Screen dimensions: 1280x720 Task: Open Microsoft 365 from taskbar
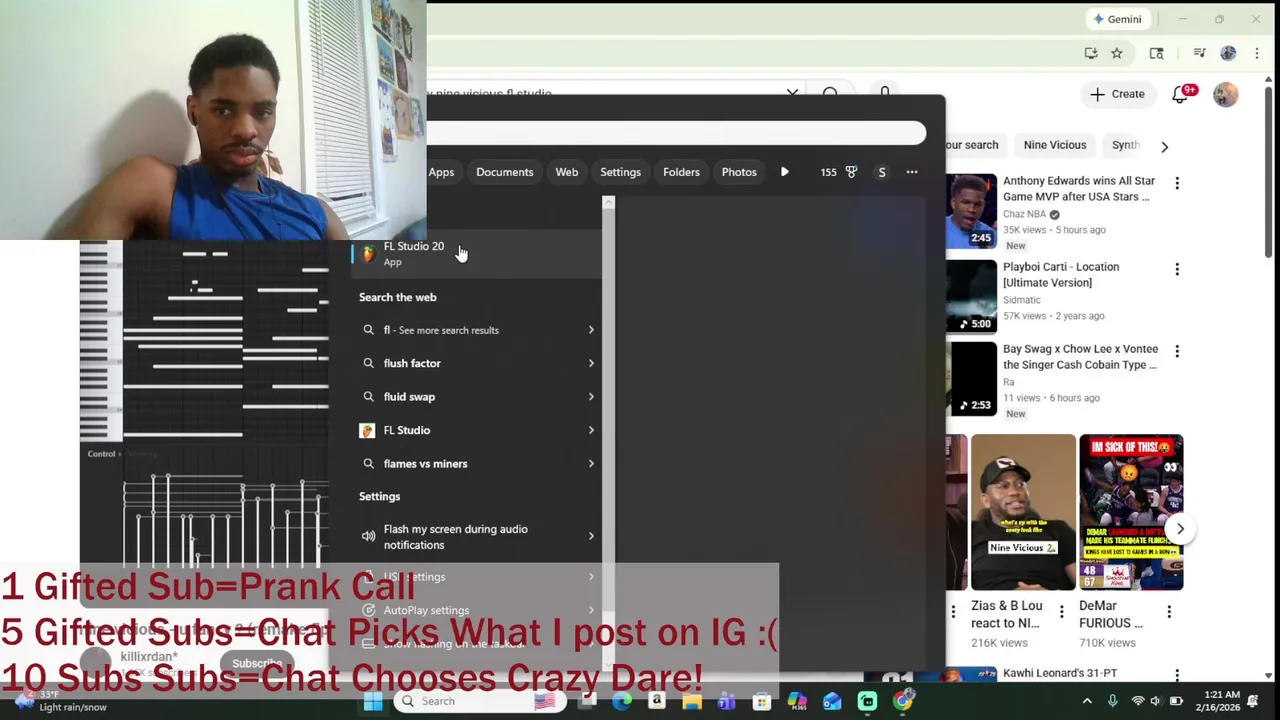click(x=797, y=702)
